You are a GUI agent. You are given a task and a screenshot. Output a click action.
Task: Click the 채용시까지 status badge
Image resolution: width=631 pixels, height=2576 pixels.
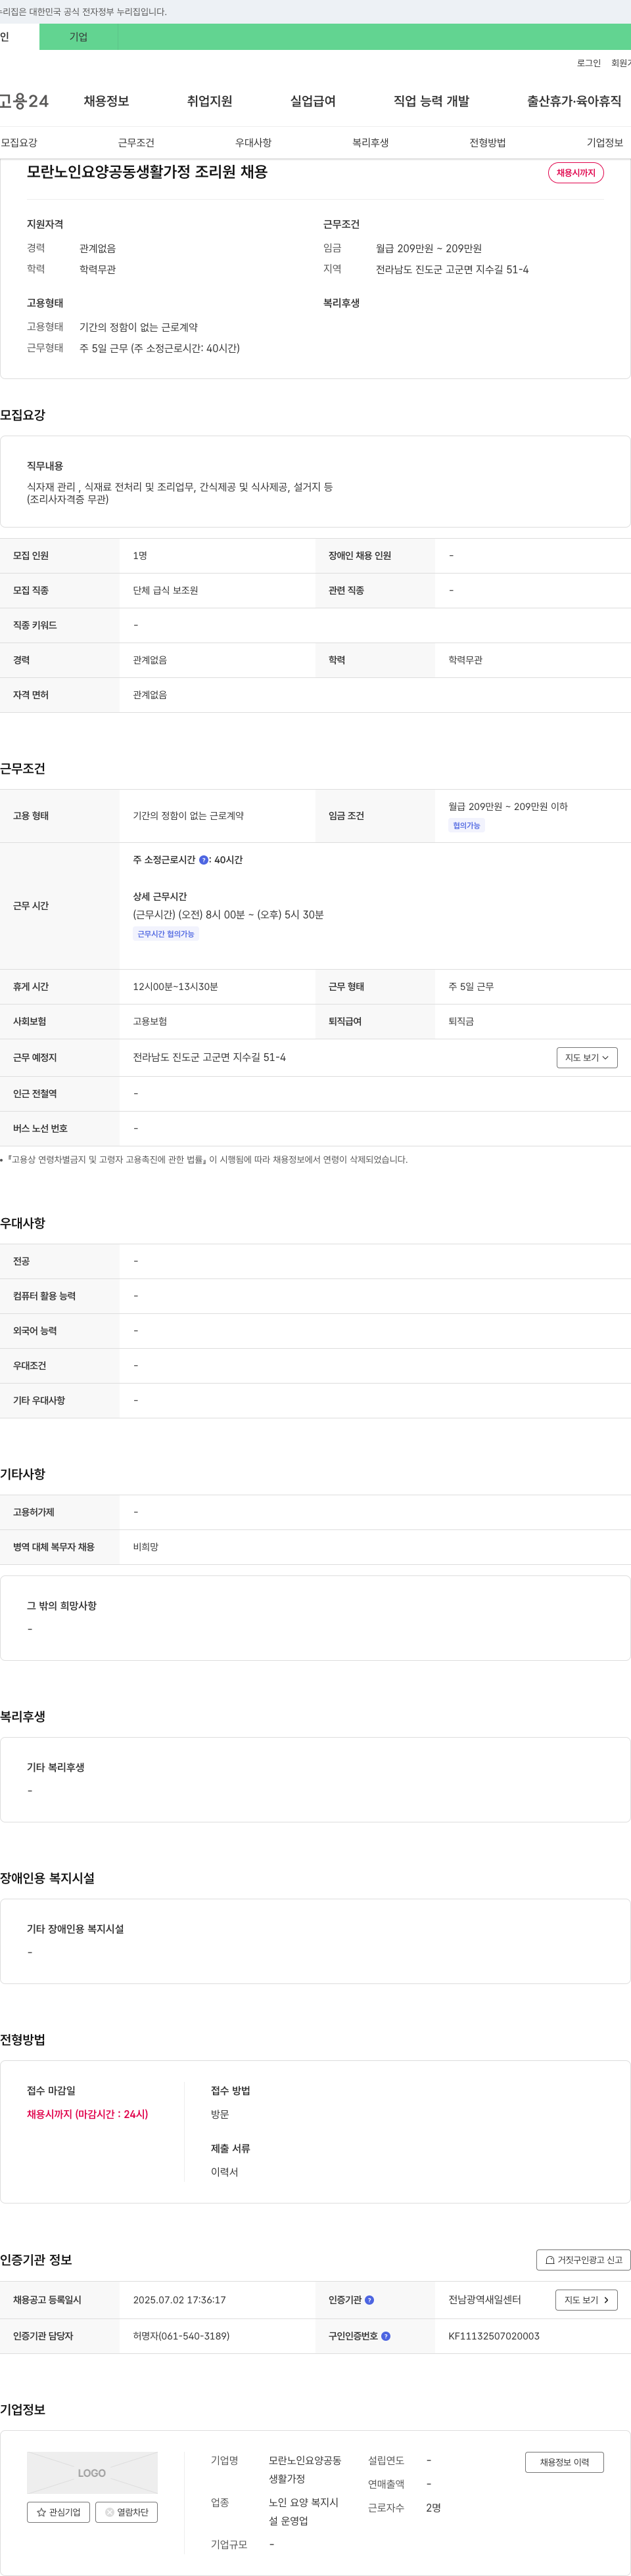pos(576,173)
